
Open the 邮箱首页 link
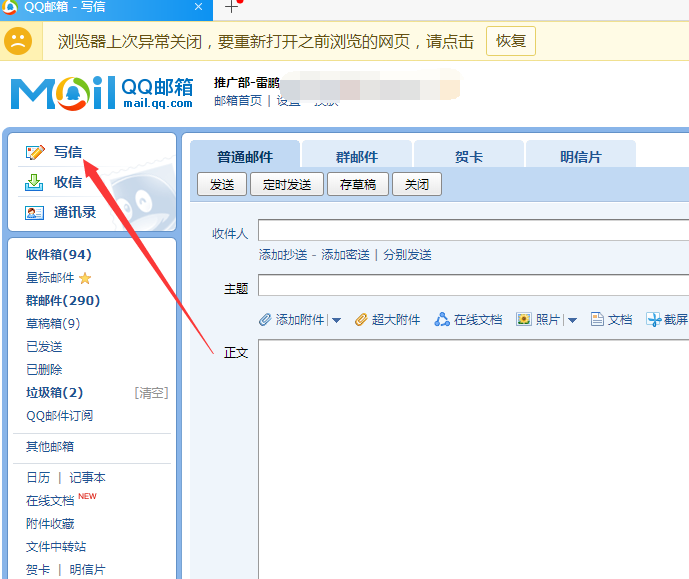point(238,101)
